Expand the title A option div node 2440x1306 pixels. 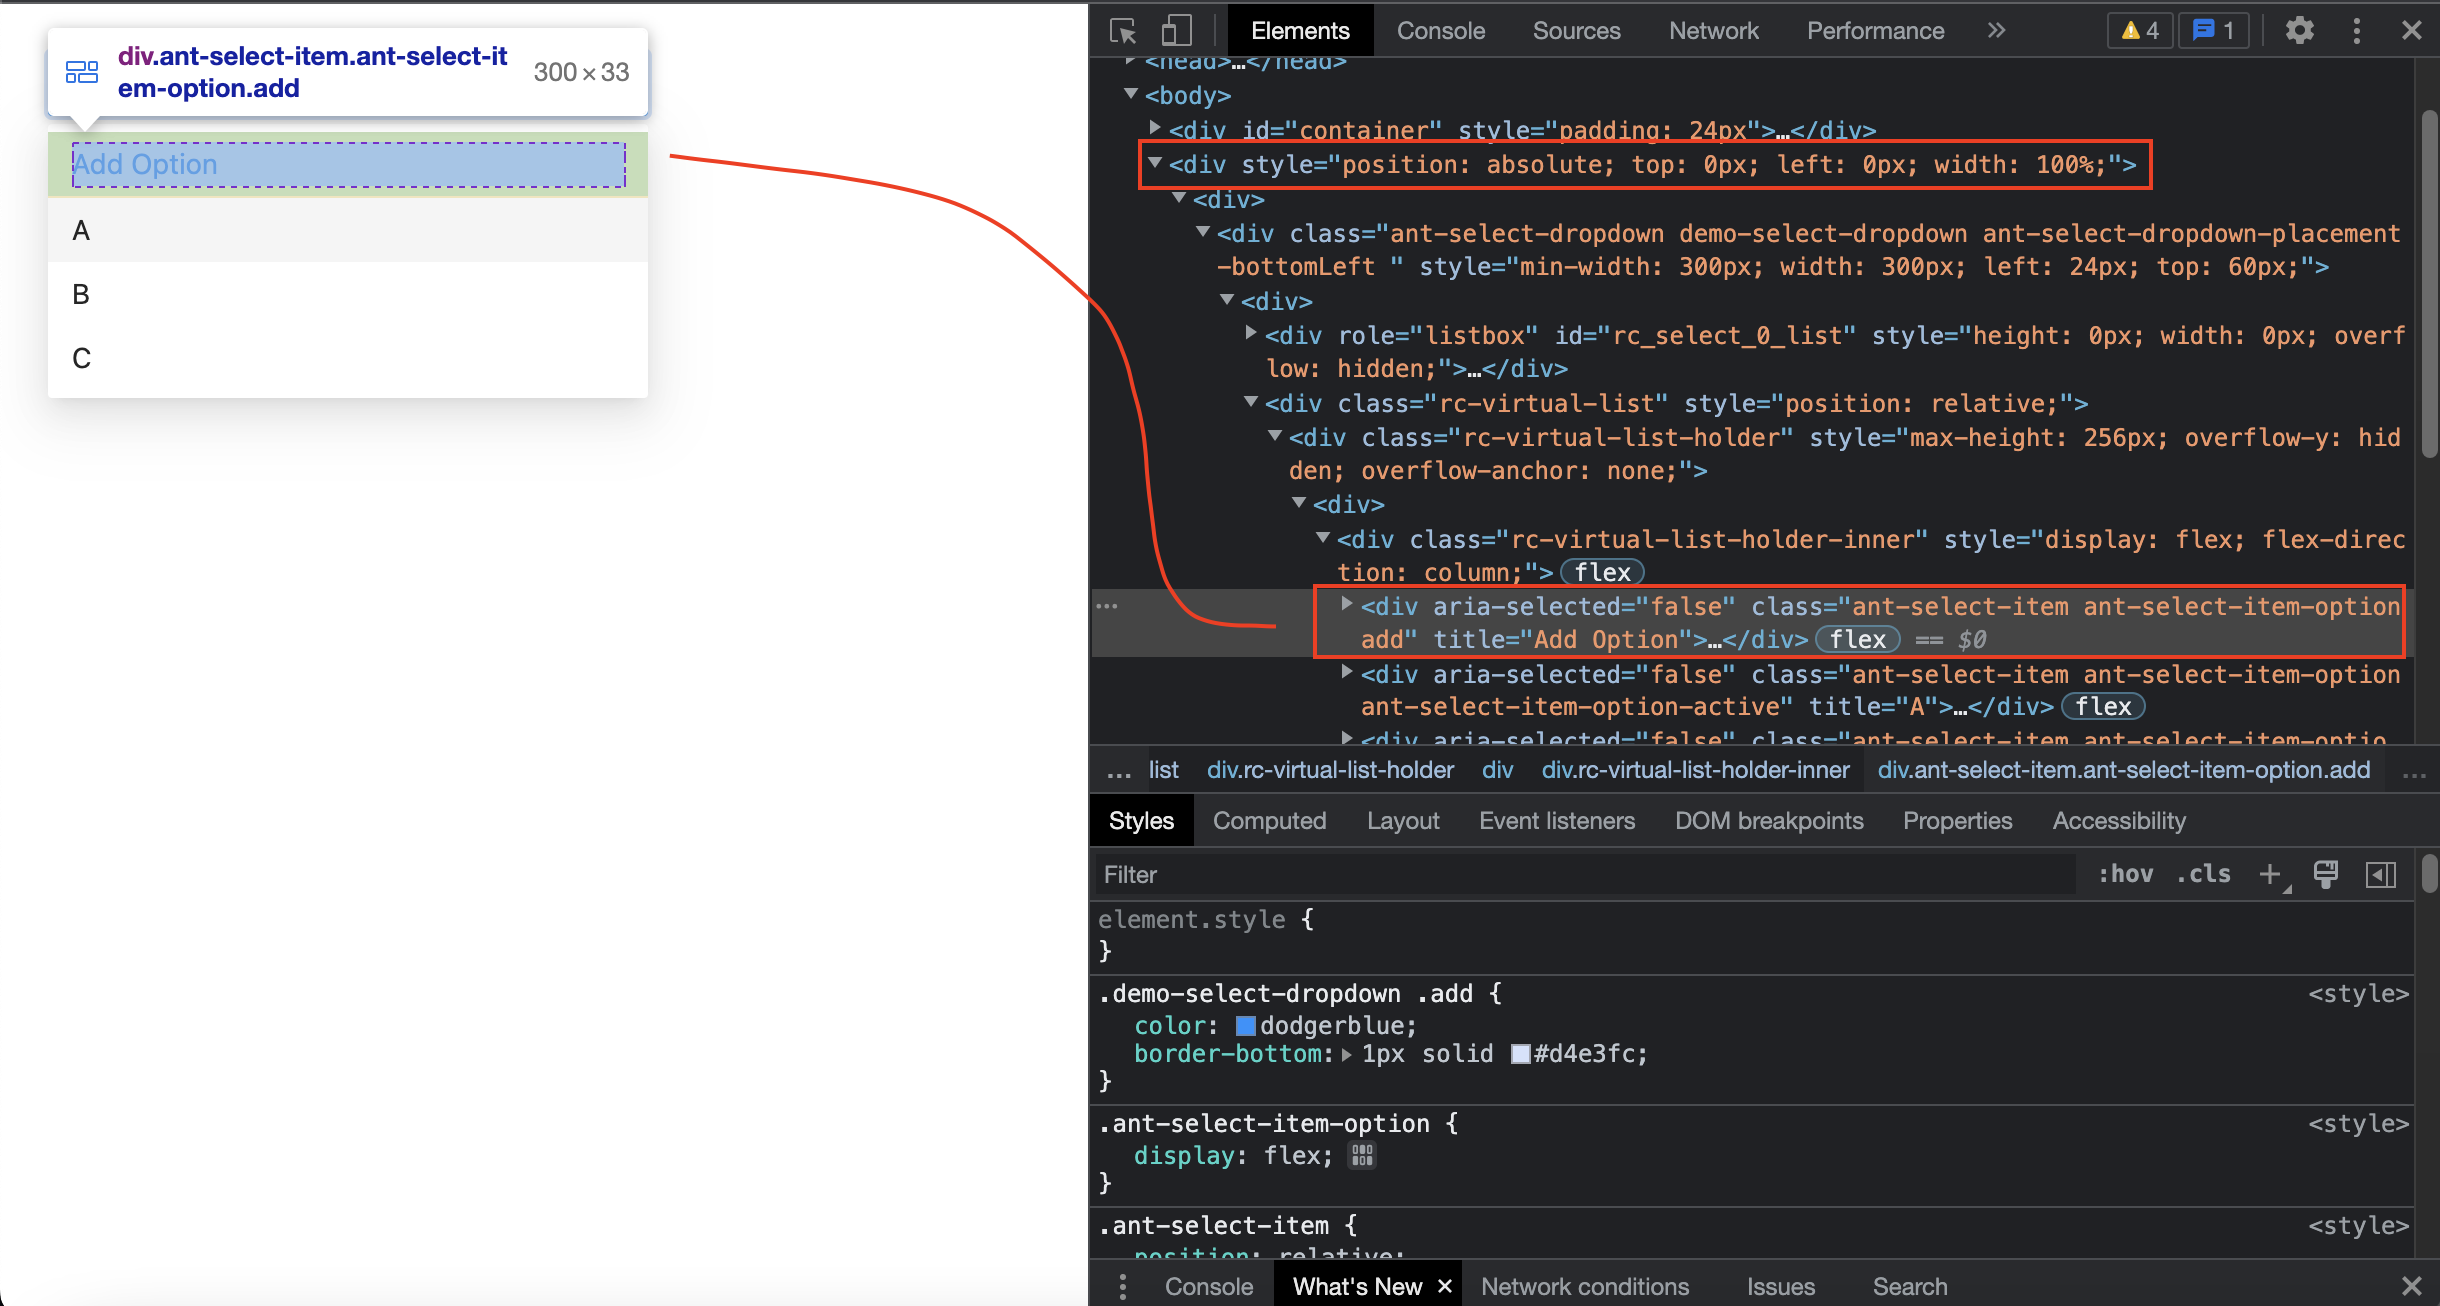pos(1347,672)
